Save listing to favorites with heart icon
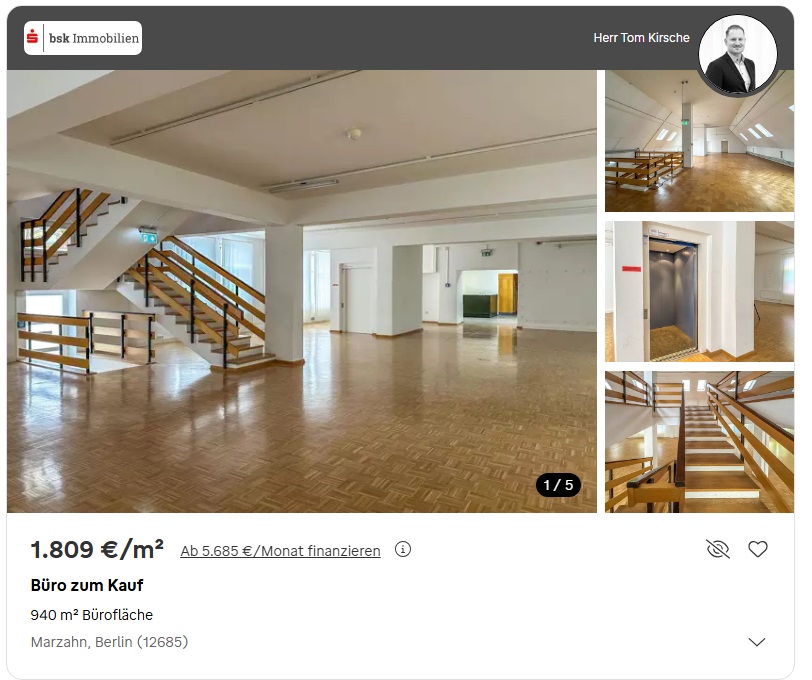 [x=758, y=549]
